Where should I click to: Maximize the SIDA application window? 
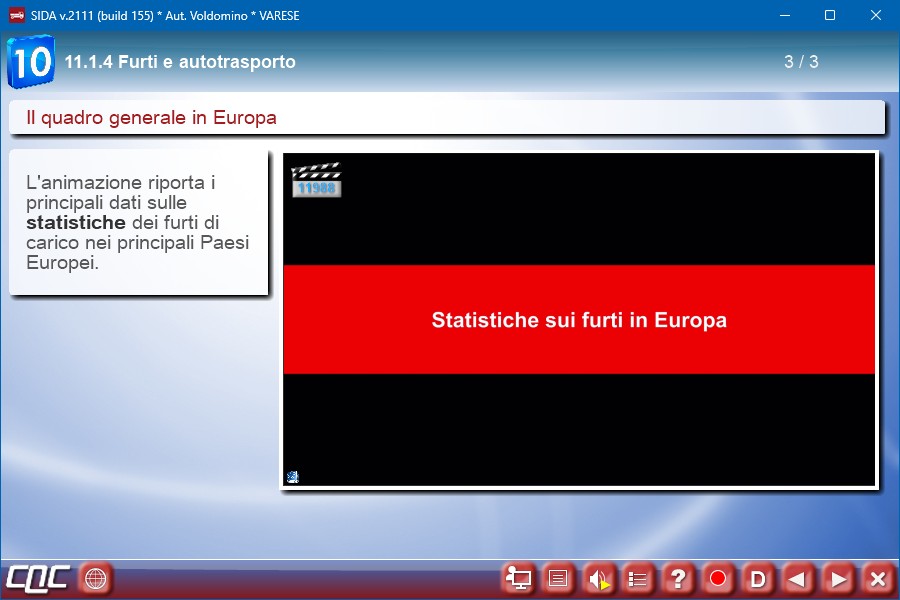pyautogui.click(x=829, y=15)
